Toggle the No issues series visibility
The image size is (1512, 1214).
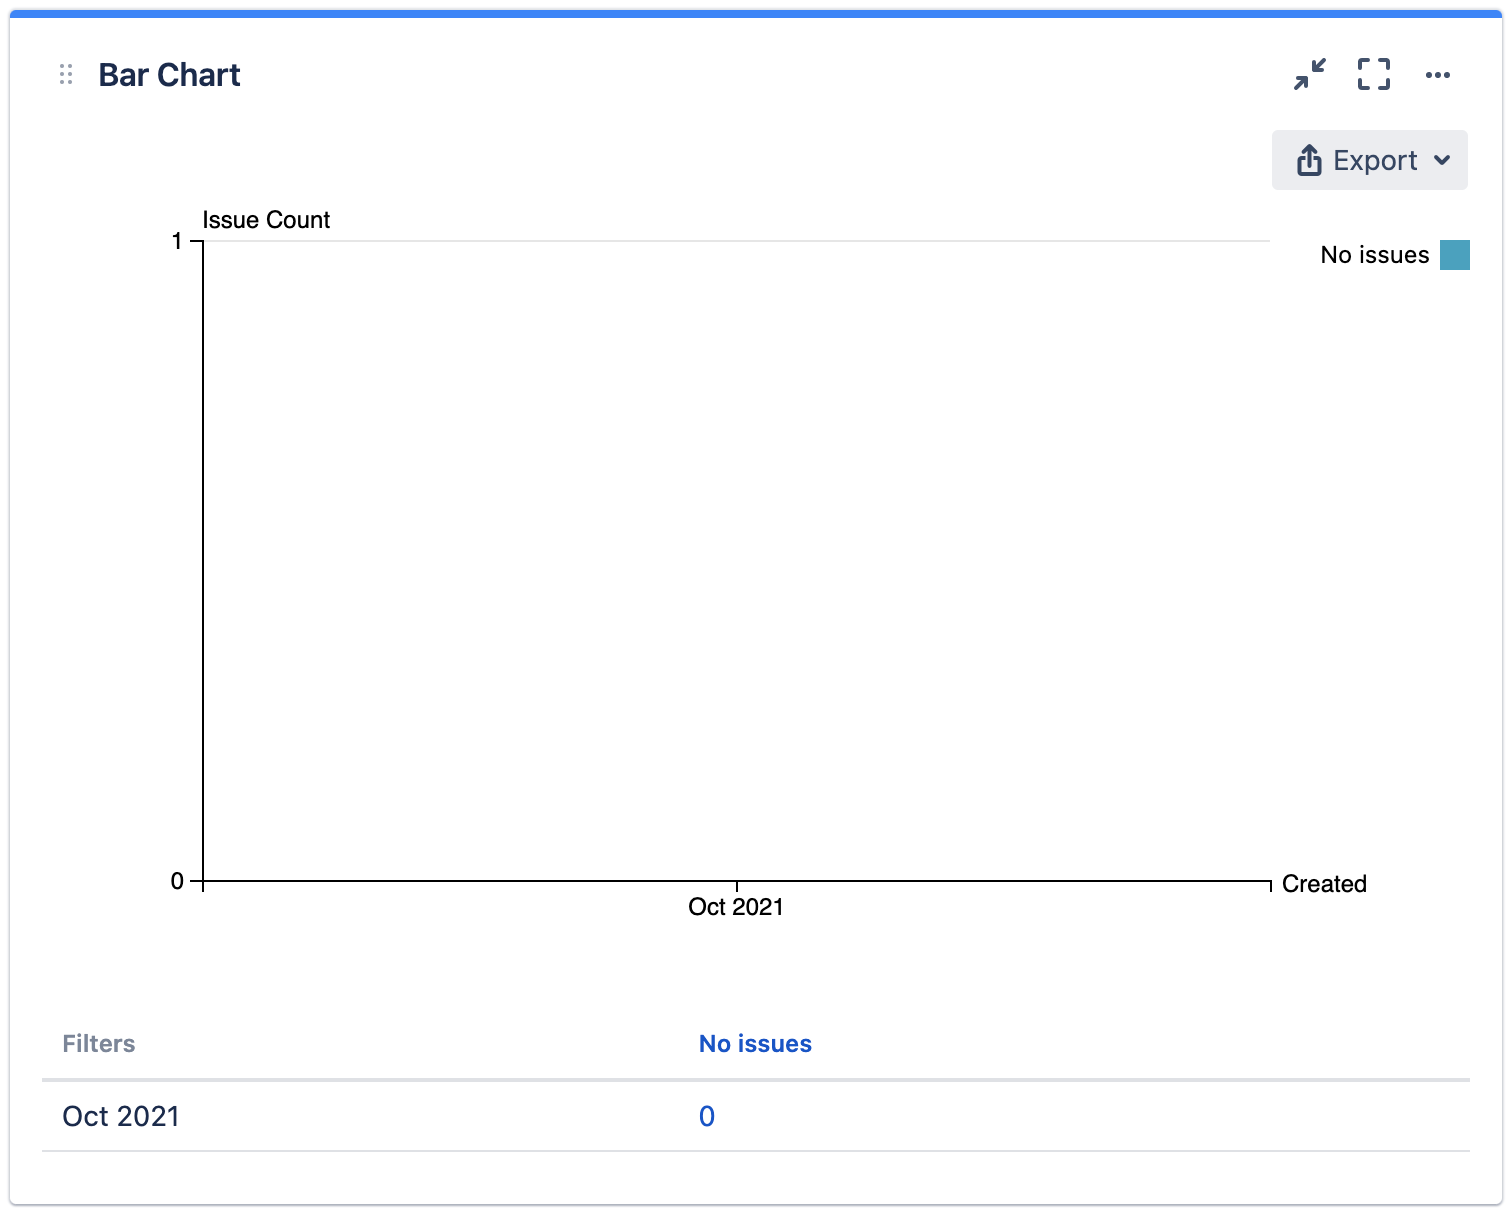point(1374,254)
